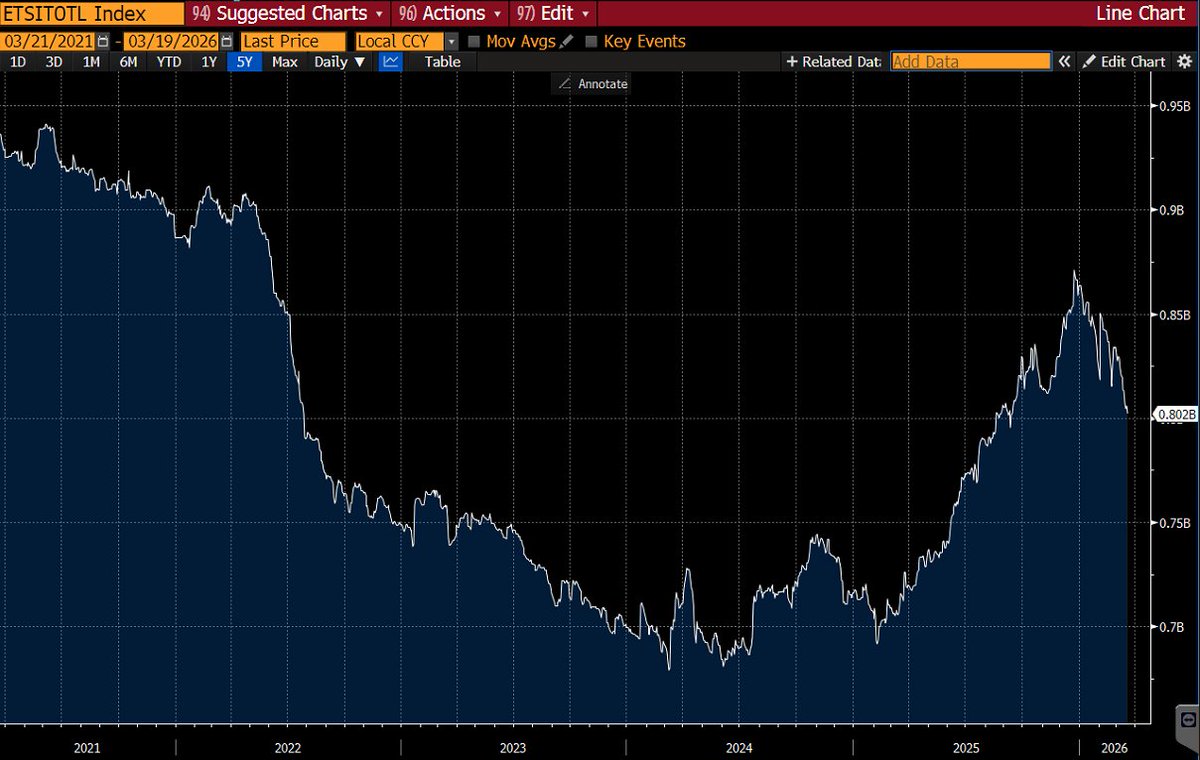Switch to the Table view
Viewport: 1200px width, 760px height.
(442, 61)
